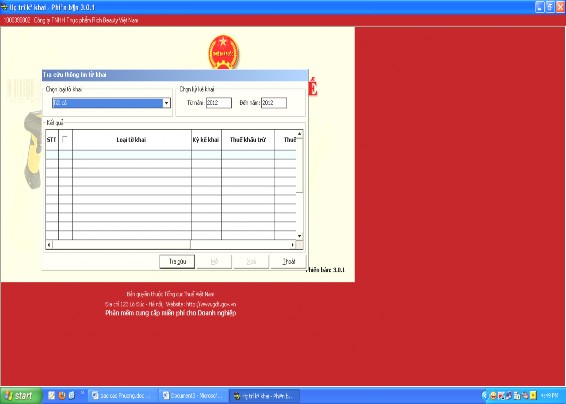Click the 'Kỳ kê khai' column header
The height and width of the screenshot is (404, 566).
206,140
